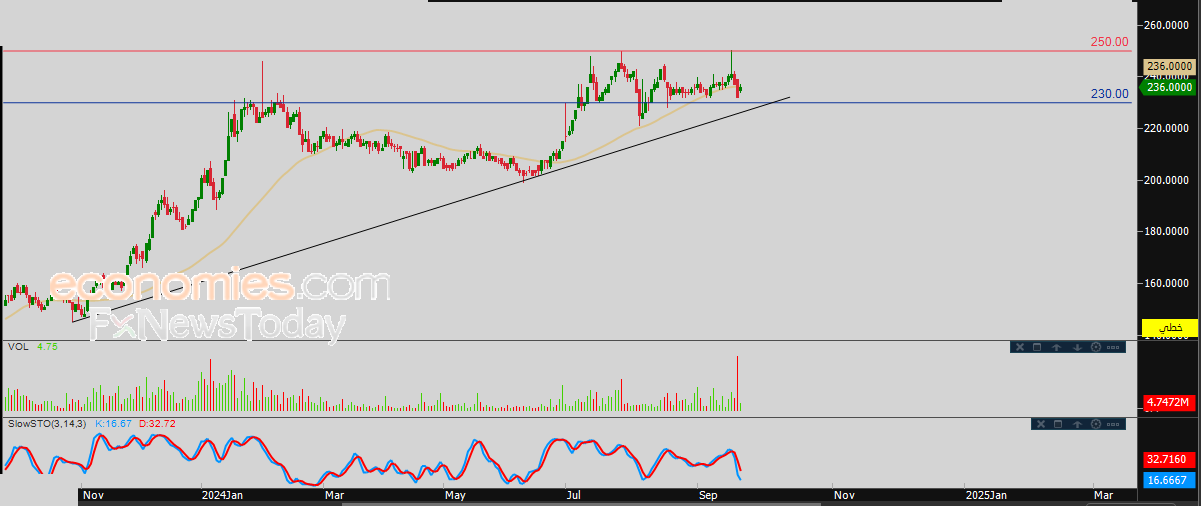Image resolution: width=1201 pixels, height=506 pixels.
Task: Click the beige 236.0000 moving average tag
Action: 1169,66
